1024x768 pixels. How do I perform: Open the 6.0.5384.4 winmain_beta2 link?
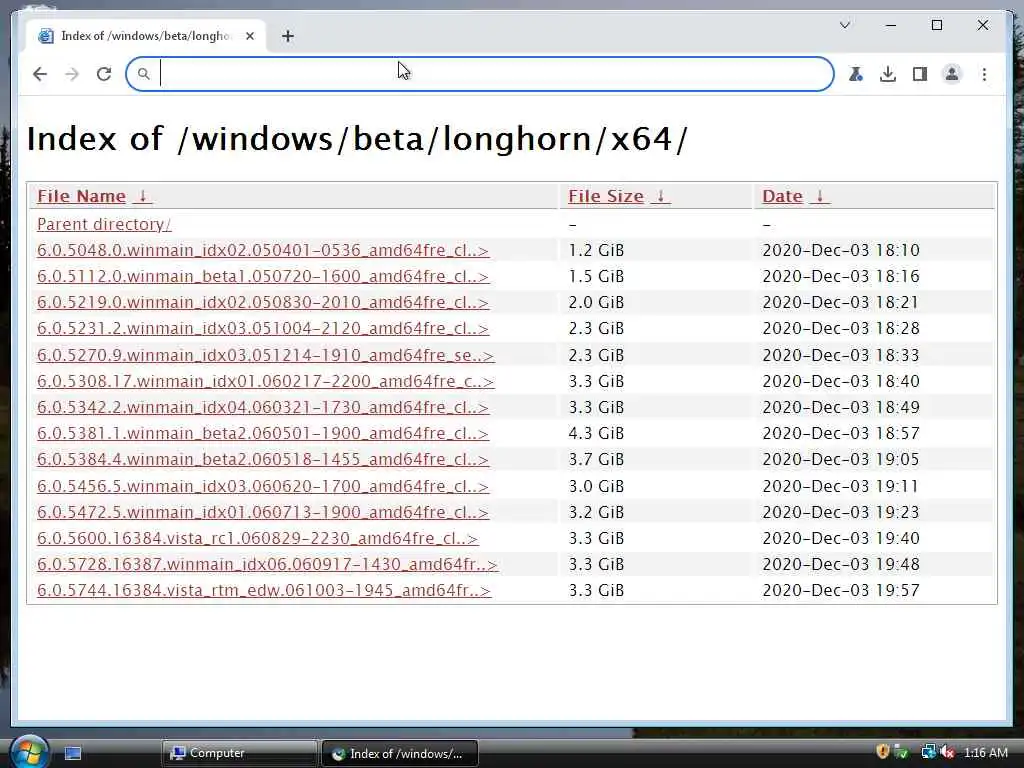point(263,460)
